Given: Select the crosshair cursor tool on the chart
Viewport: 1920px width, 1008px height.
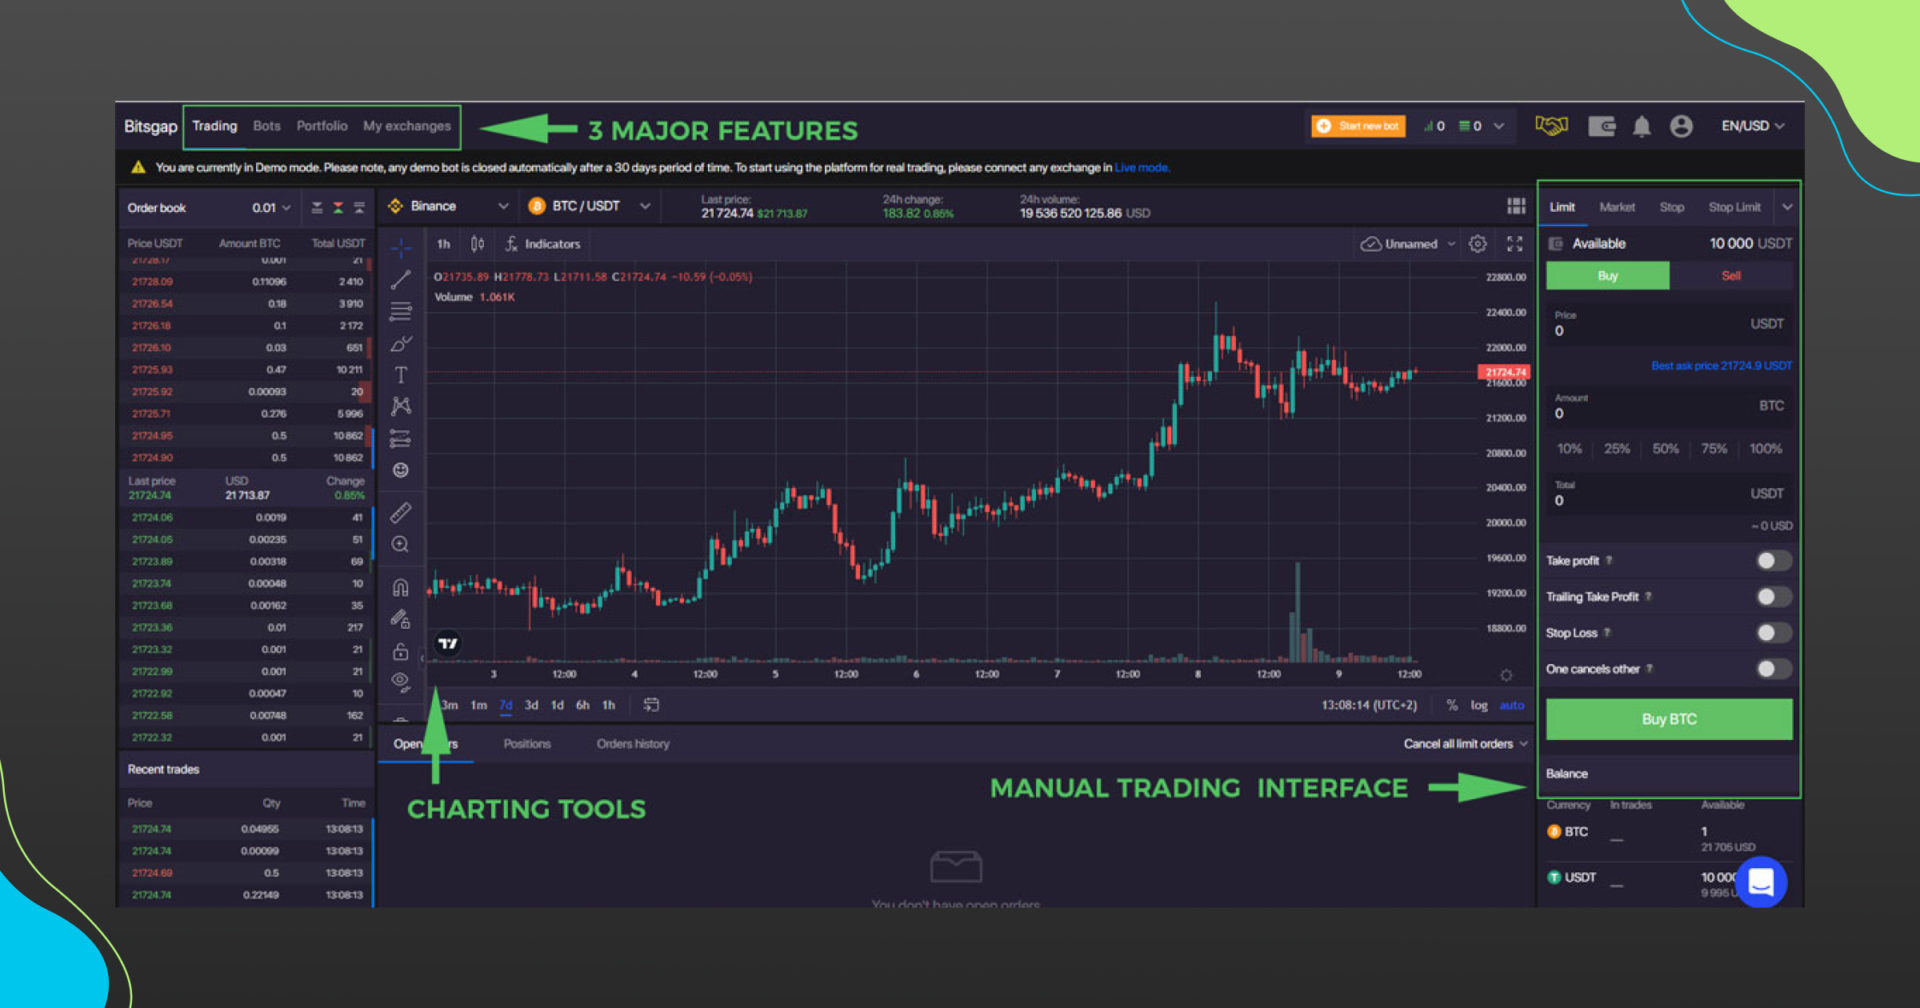Looking at the screenshot, I should [x=401, y=247].
